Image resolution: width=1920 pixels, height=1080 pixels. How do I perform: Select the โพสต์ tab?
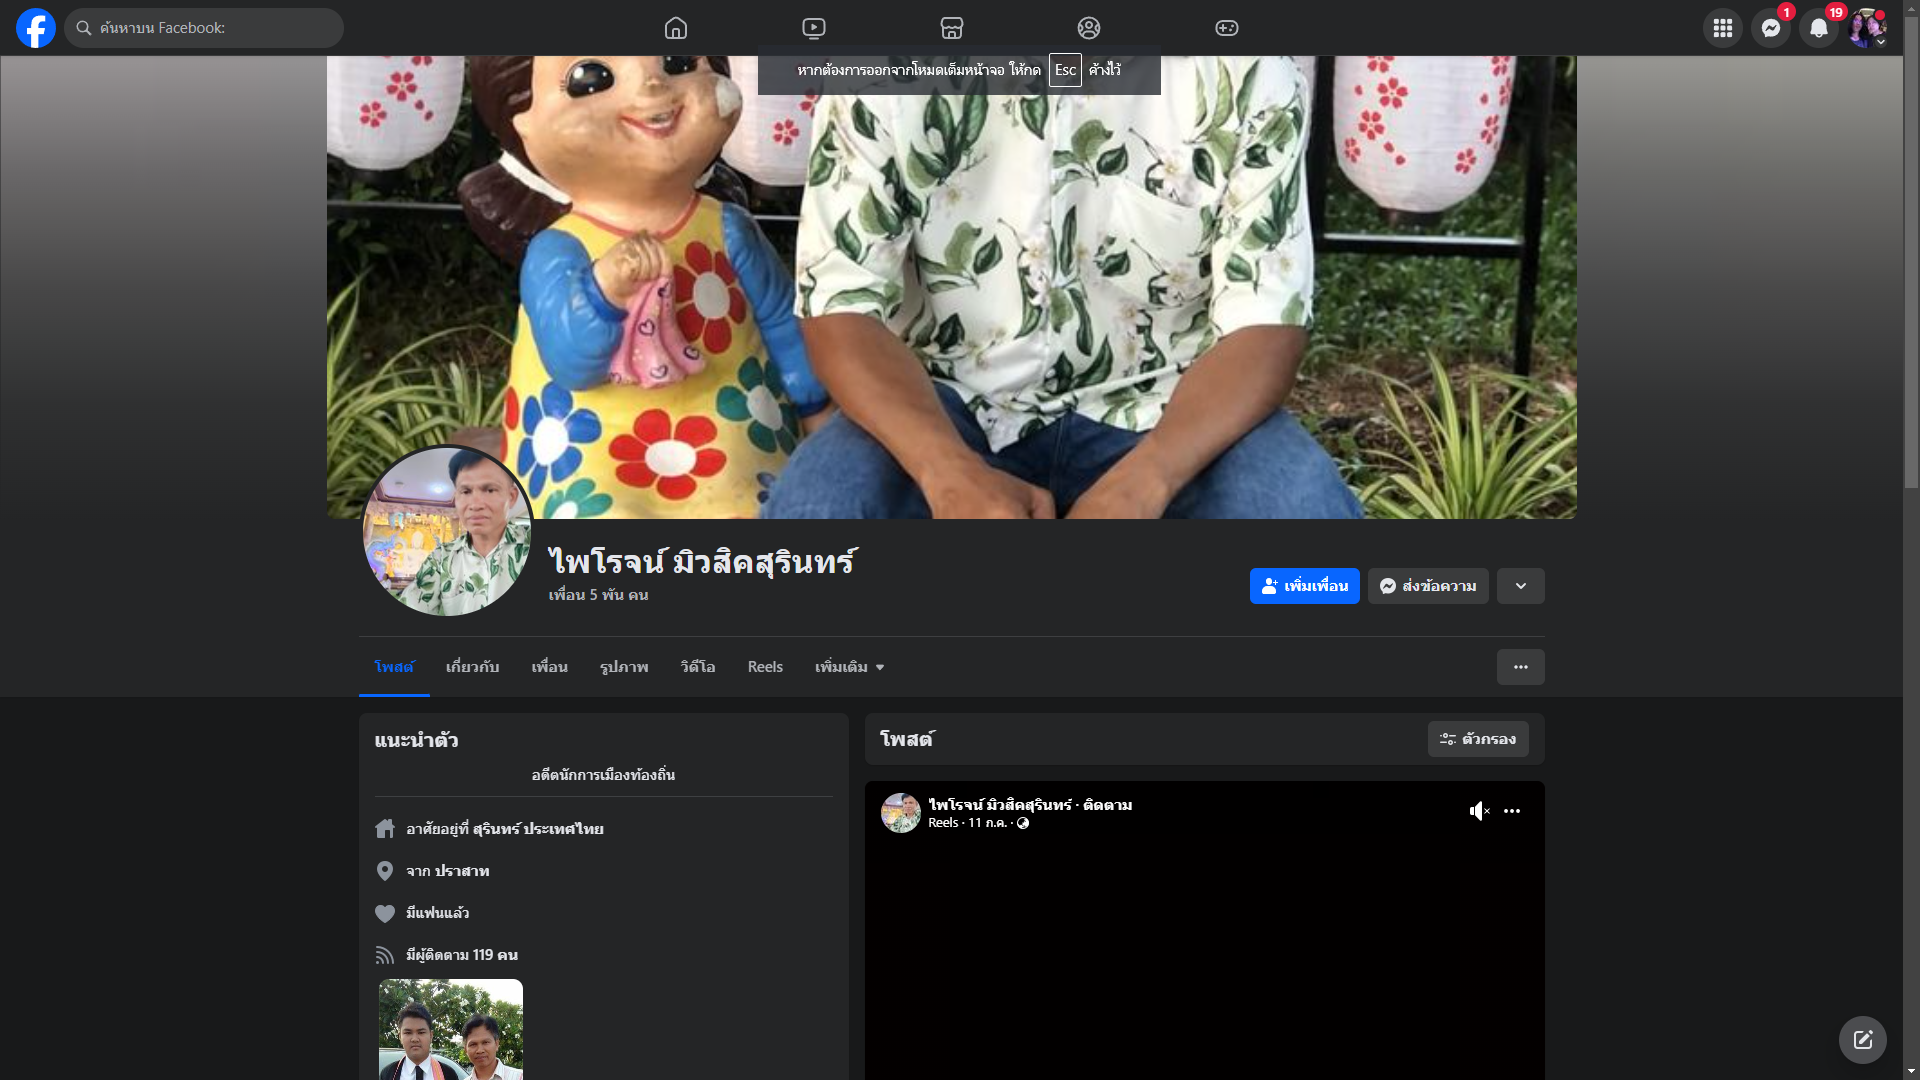394,667
